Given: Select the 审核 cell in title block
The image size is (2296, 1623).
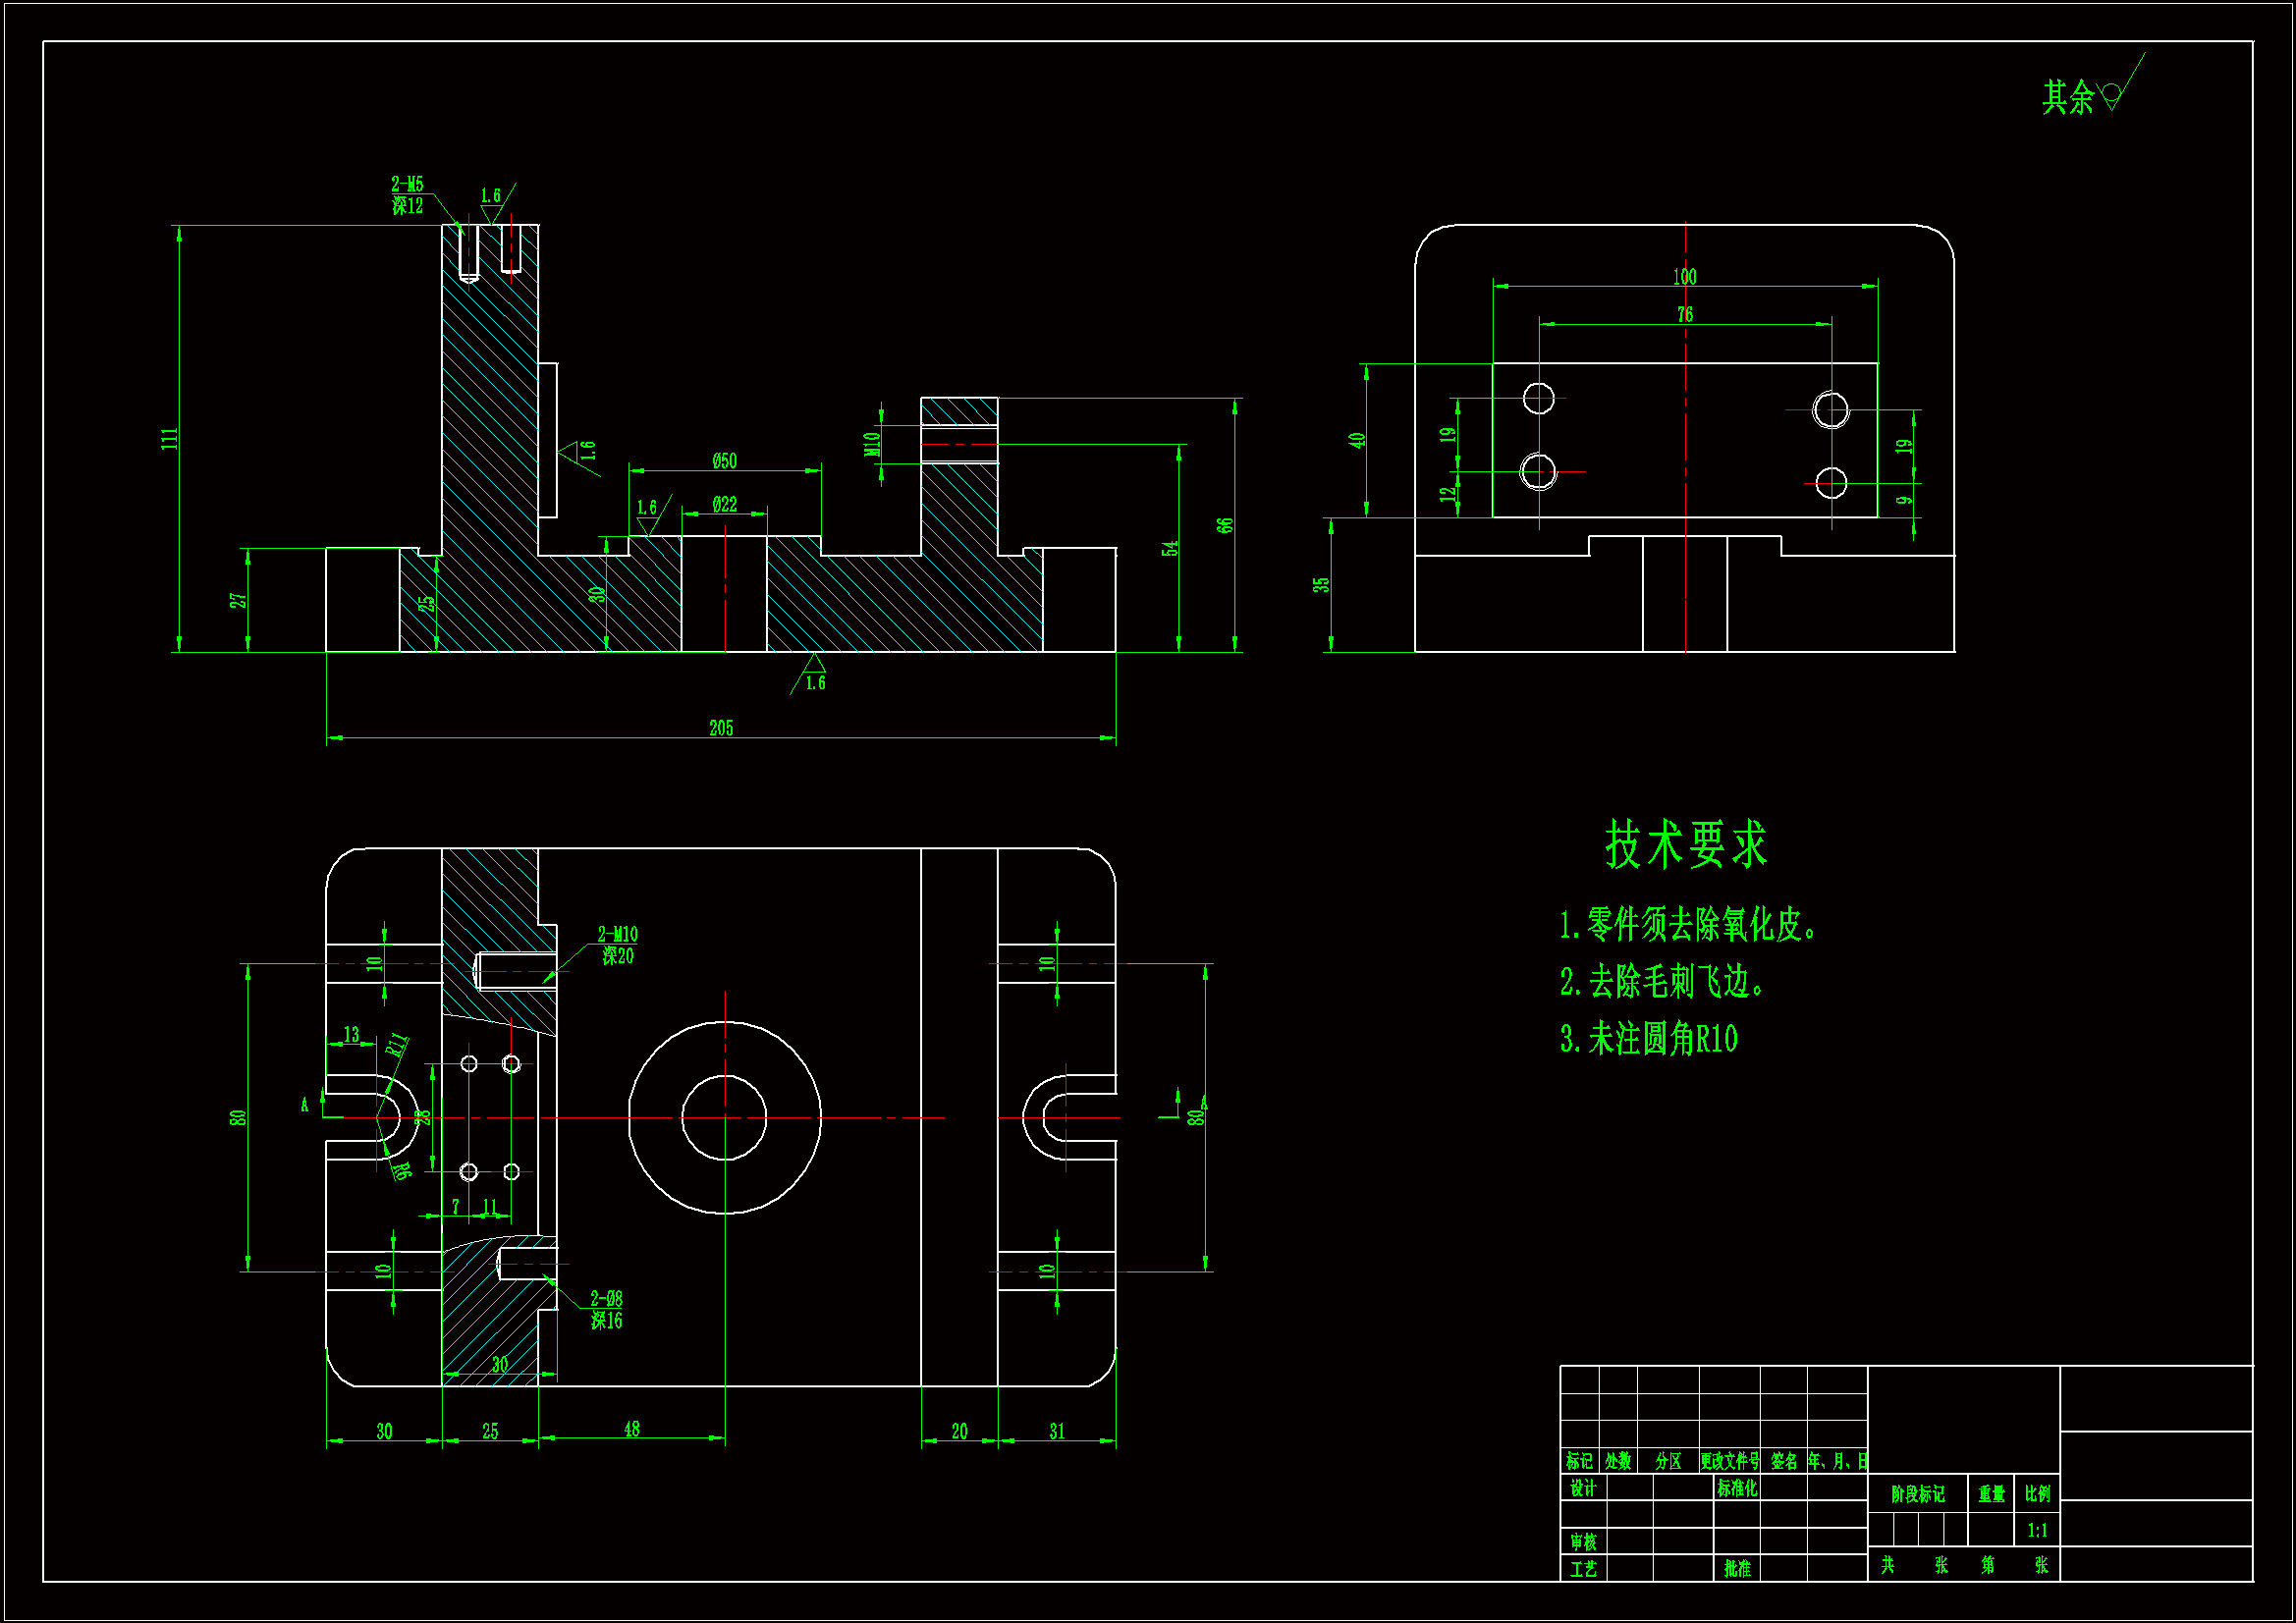Looking at the screenshot, I should [1583, 1542].
